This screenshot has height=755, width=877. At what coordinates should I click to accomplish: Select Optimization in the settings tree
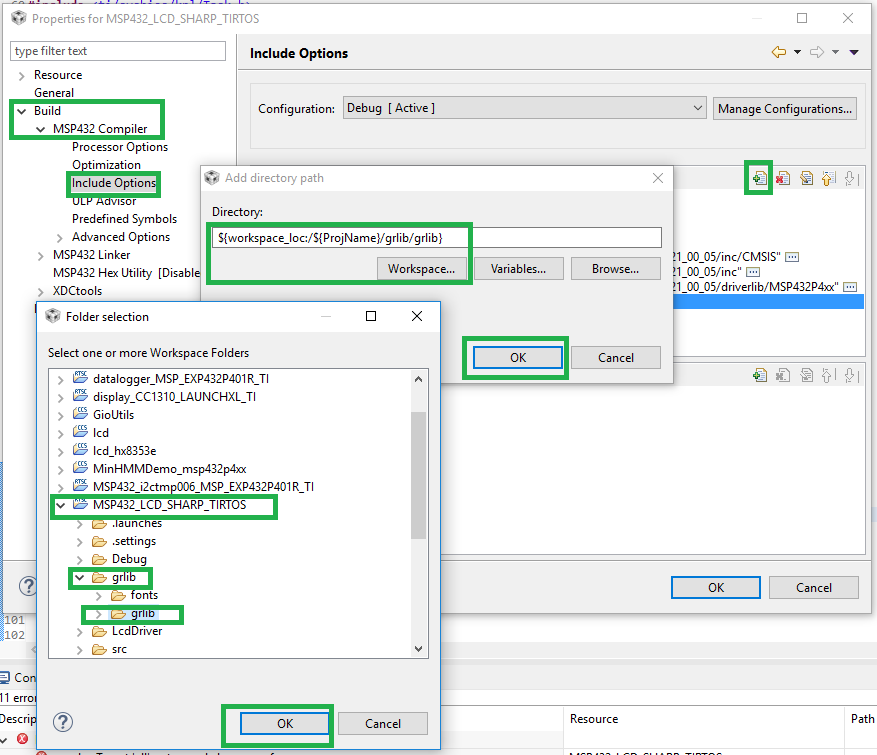tap(106, 165)
